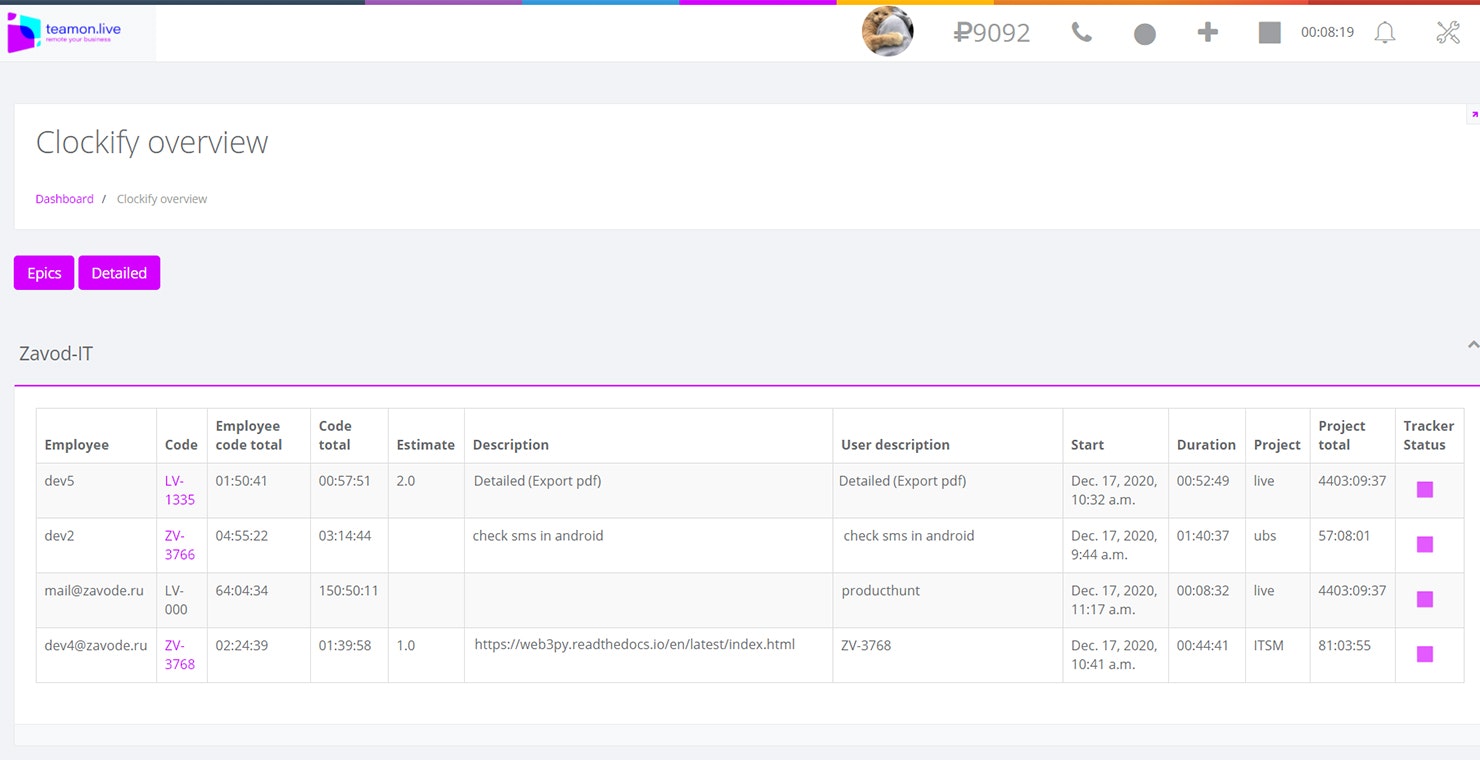The image size is (1480, 760).
Task: Open the notifications bell icon
Action: (x=1385, y=33)
